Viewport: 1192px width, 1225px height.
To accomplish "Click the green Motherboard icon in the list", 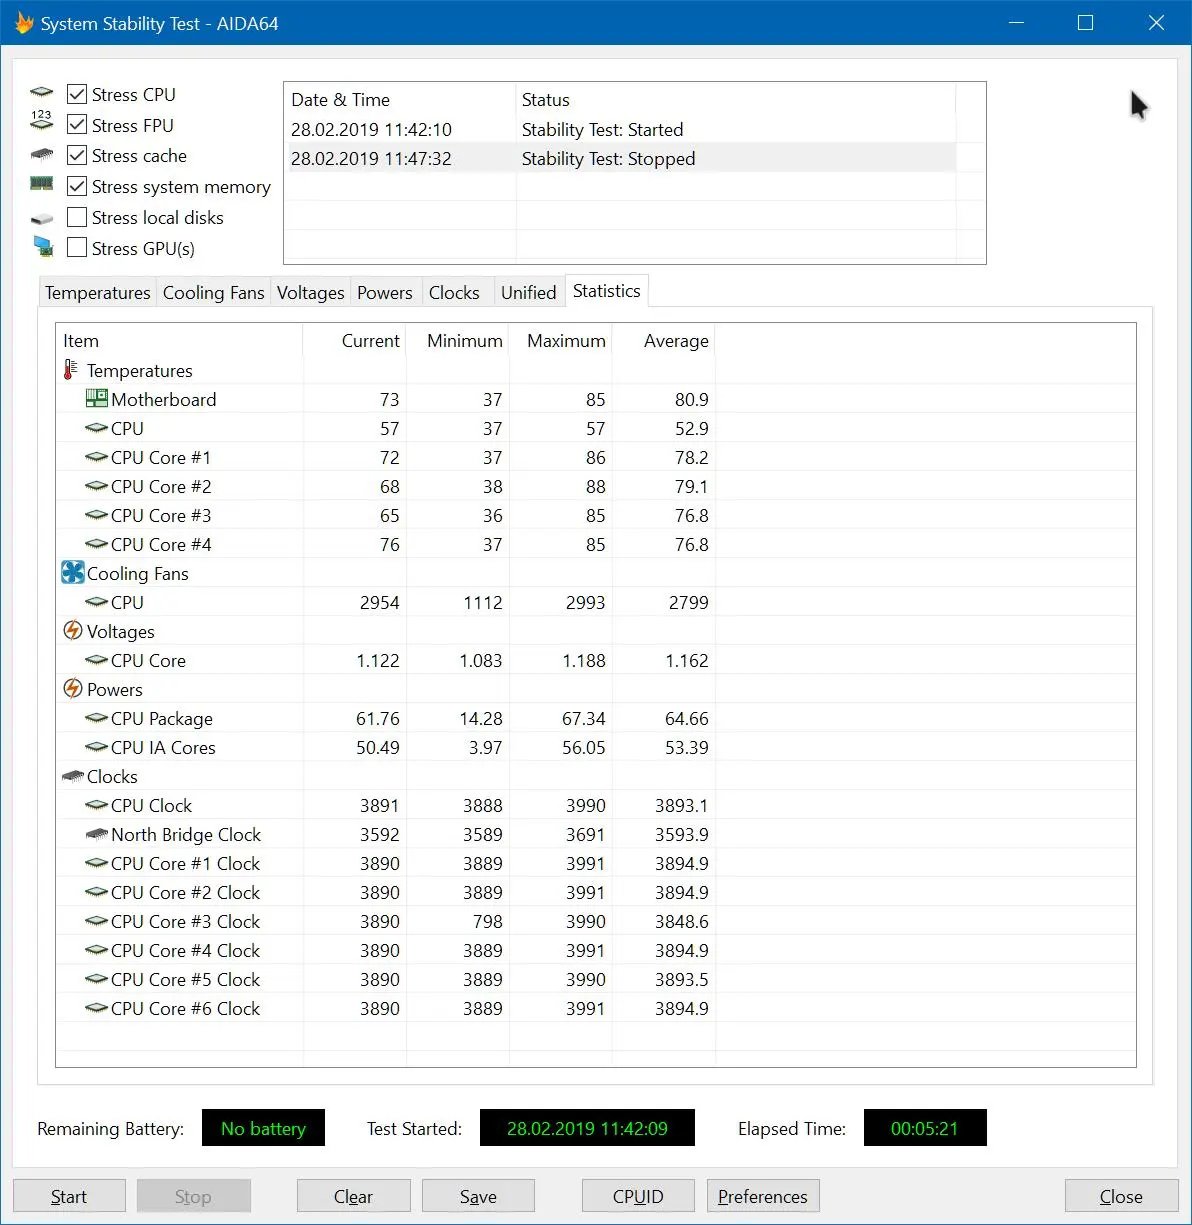I will pos(96,398).
